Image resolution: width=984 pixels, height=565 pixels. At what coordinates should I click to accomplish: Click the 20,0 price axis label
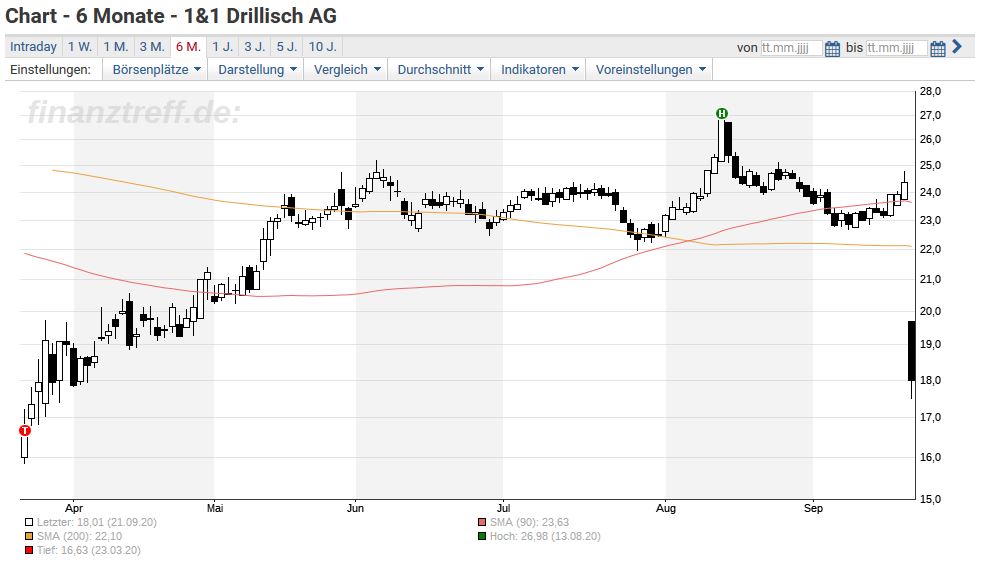click(x=930, y=311)
